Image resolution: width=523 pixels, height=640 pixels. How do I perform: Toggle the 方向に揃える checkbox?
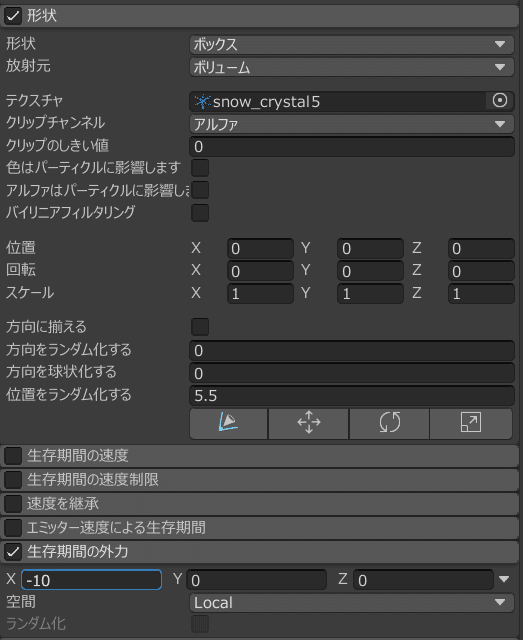click(x=200, y=327)
